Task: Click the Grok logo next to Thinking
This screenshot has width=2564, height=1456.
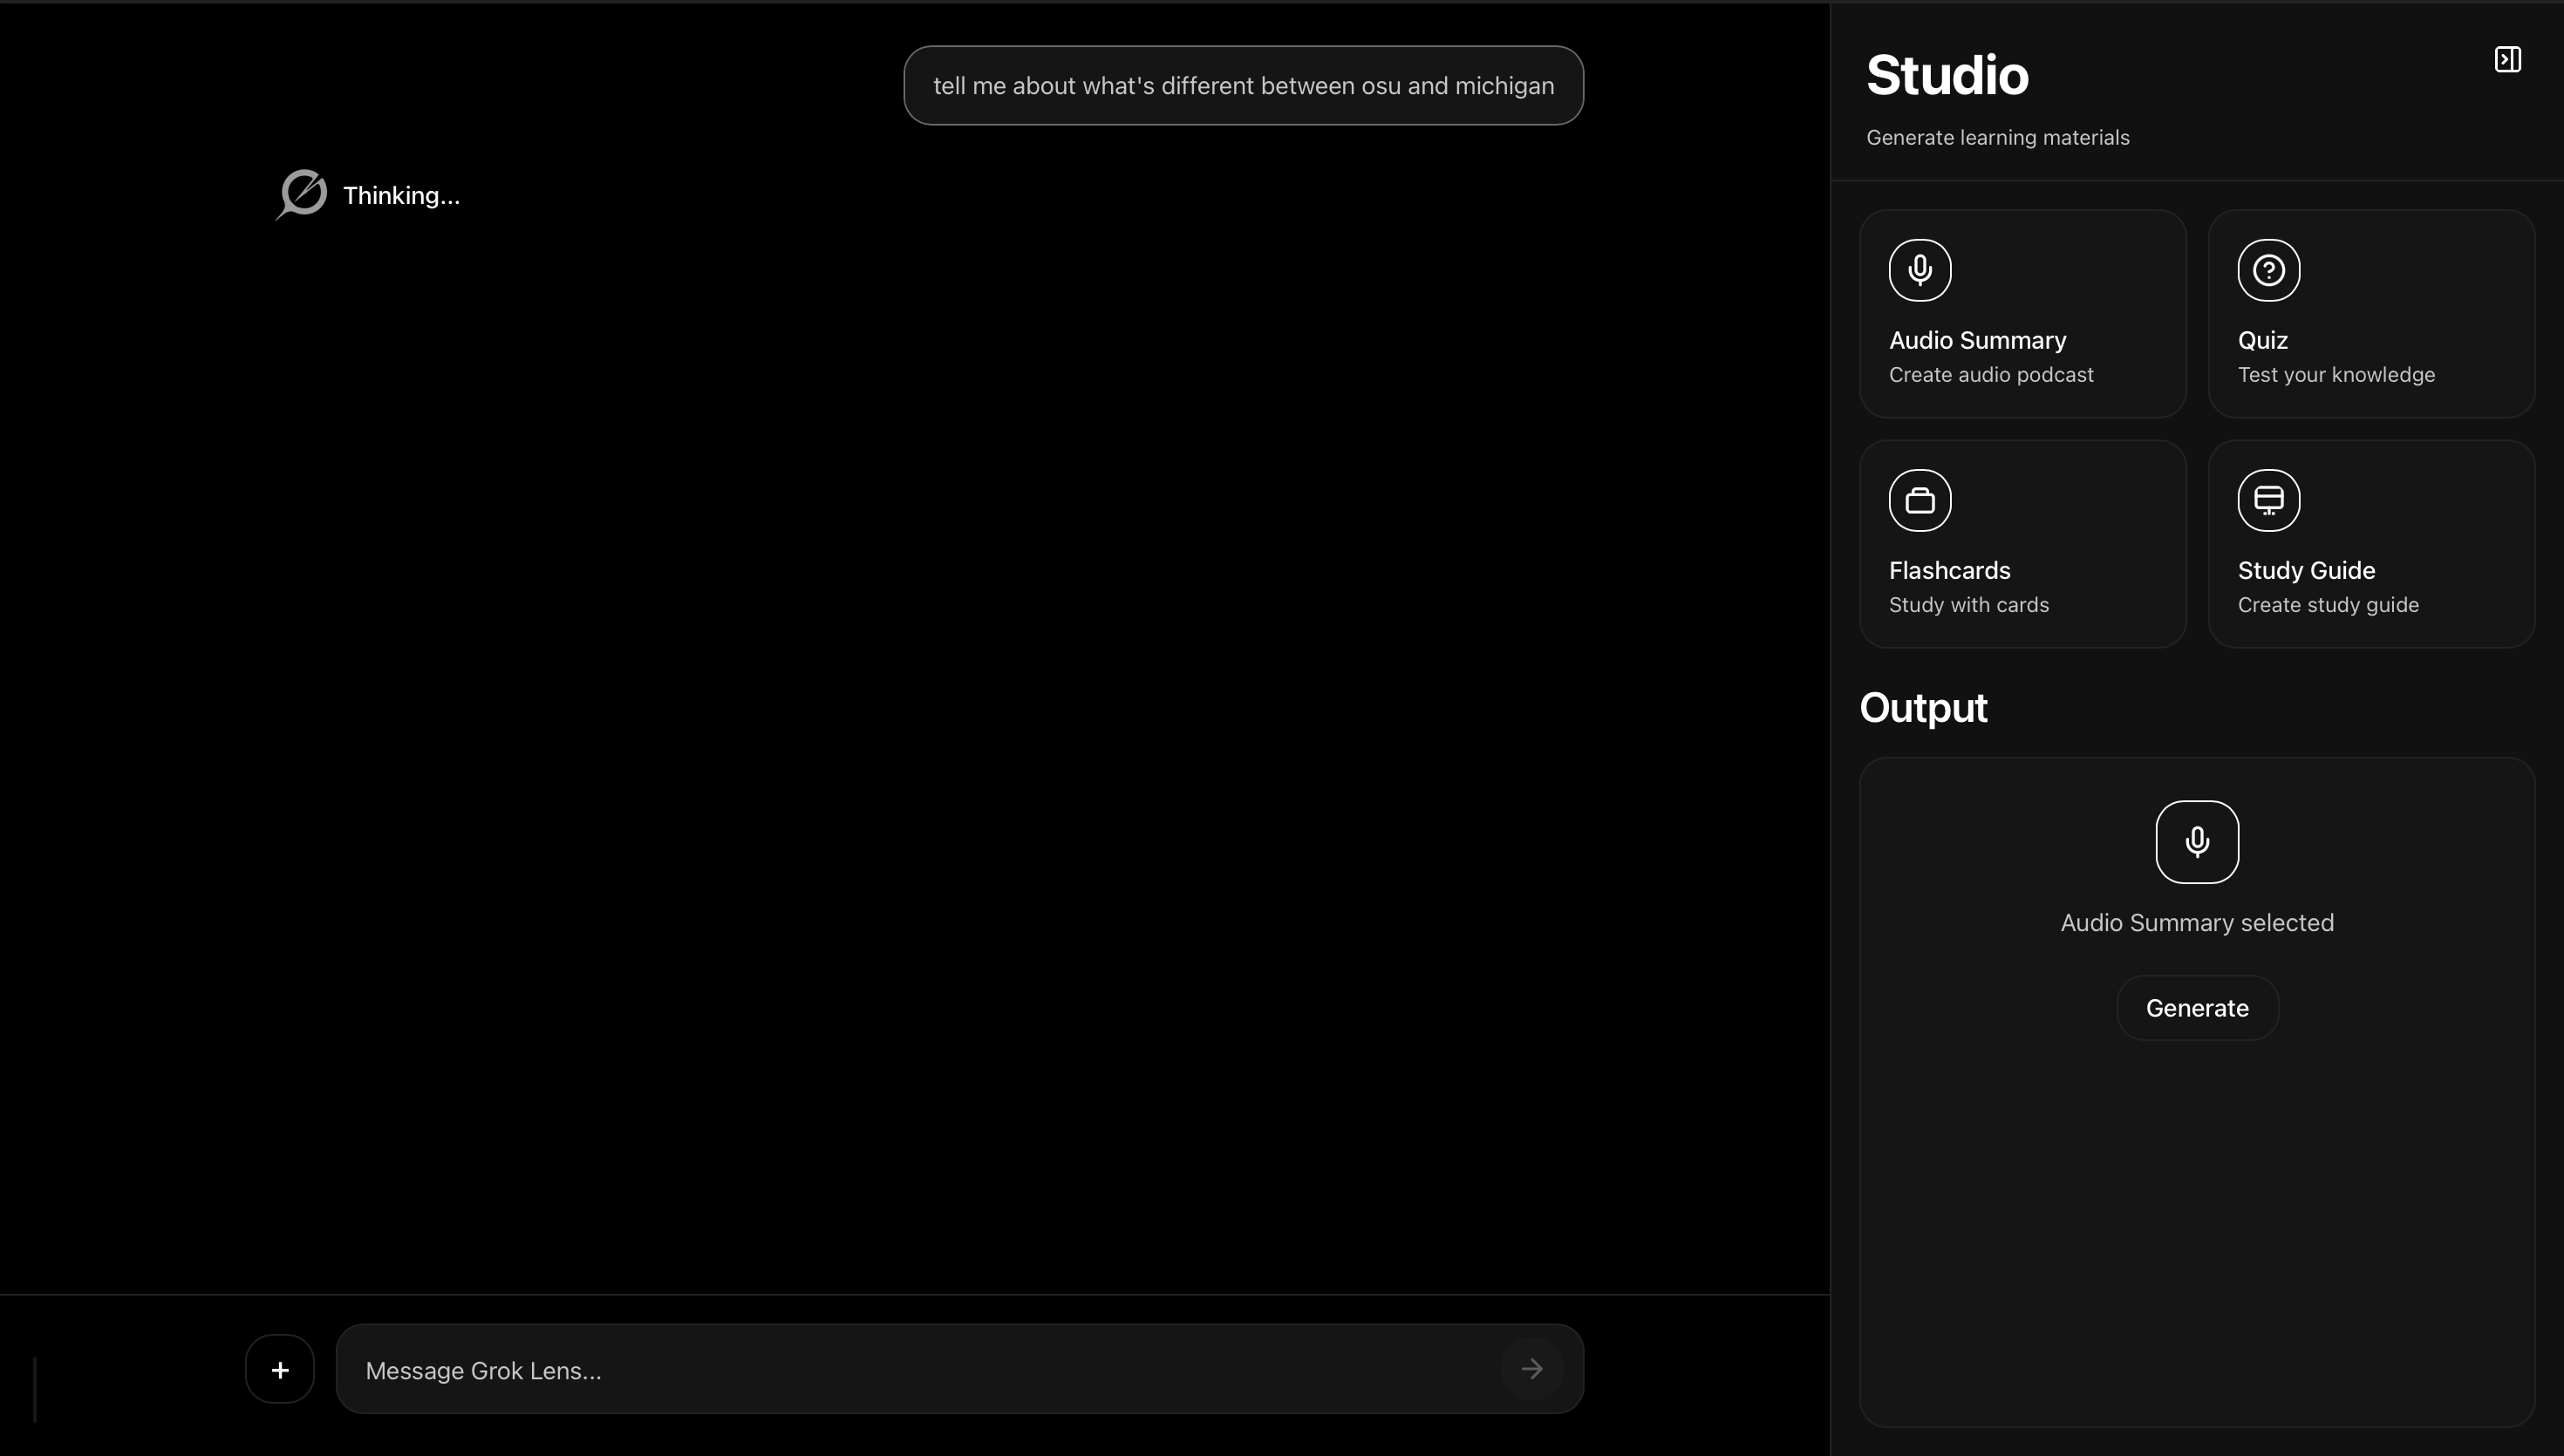Action: coord(302,194)
